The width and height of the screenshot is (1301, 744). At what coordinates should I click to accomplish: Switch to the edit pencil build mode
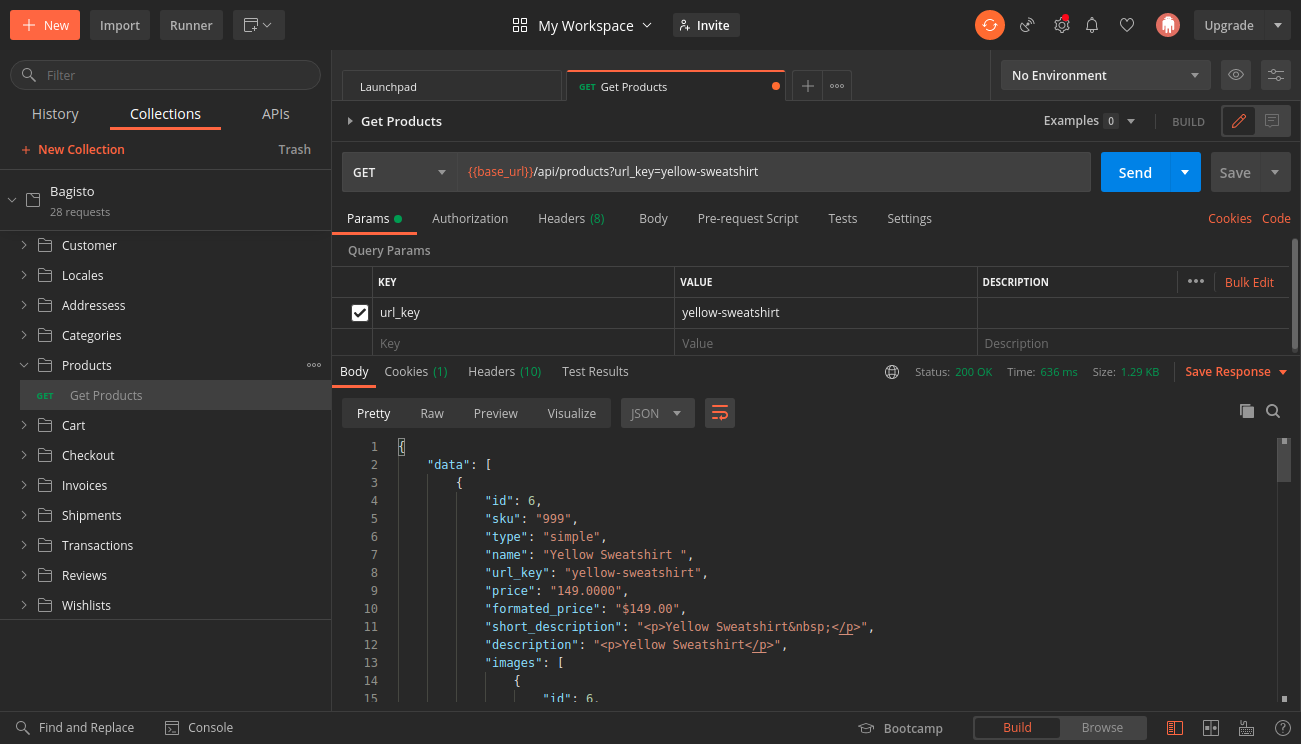point(1239,121)
